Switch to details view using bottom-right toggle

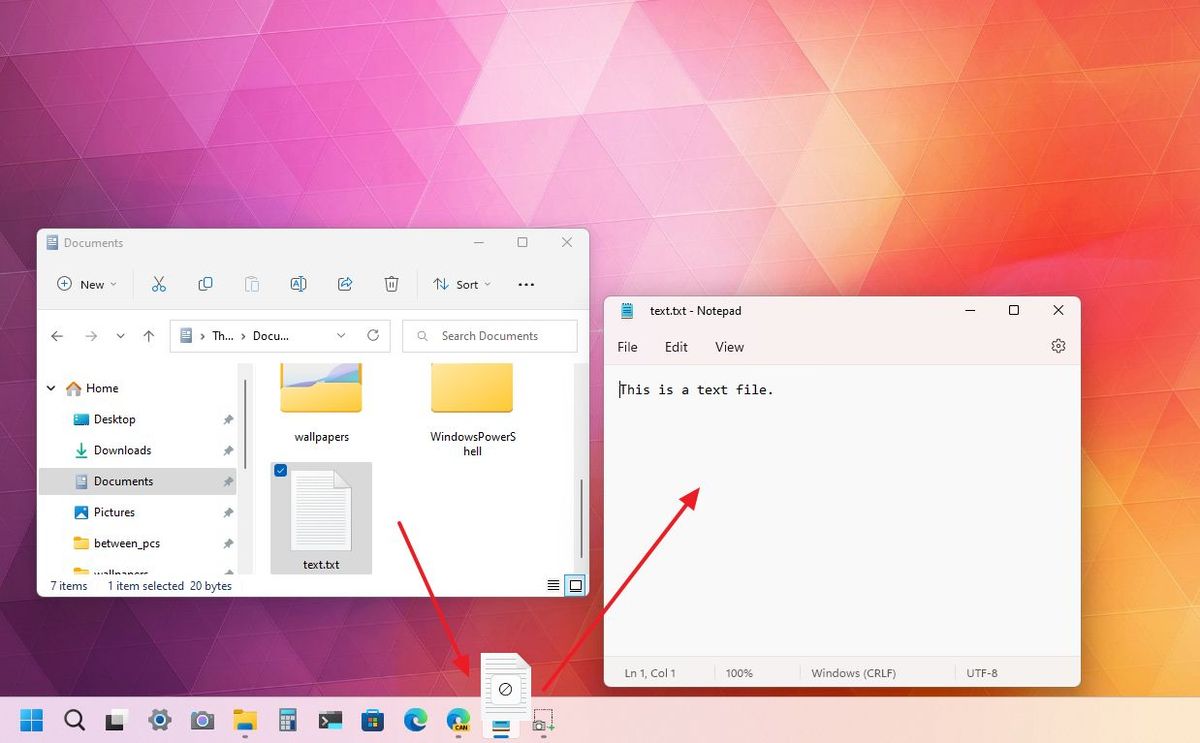point(553,585)
